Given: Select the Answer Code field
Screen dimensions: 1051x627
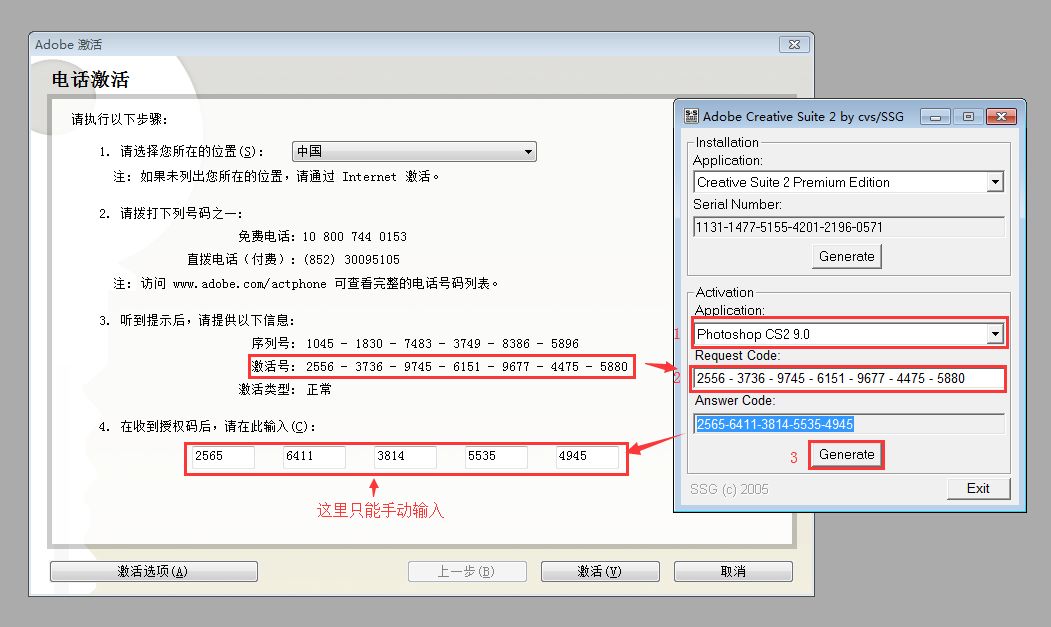Looking at the screenshot, I should tap(848, 424).
